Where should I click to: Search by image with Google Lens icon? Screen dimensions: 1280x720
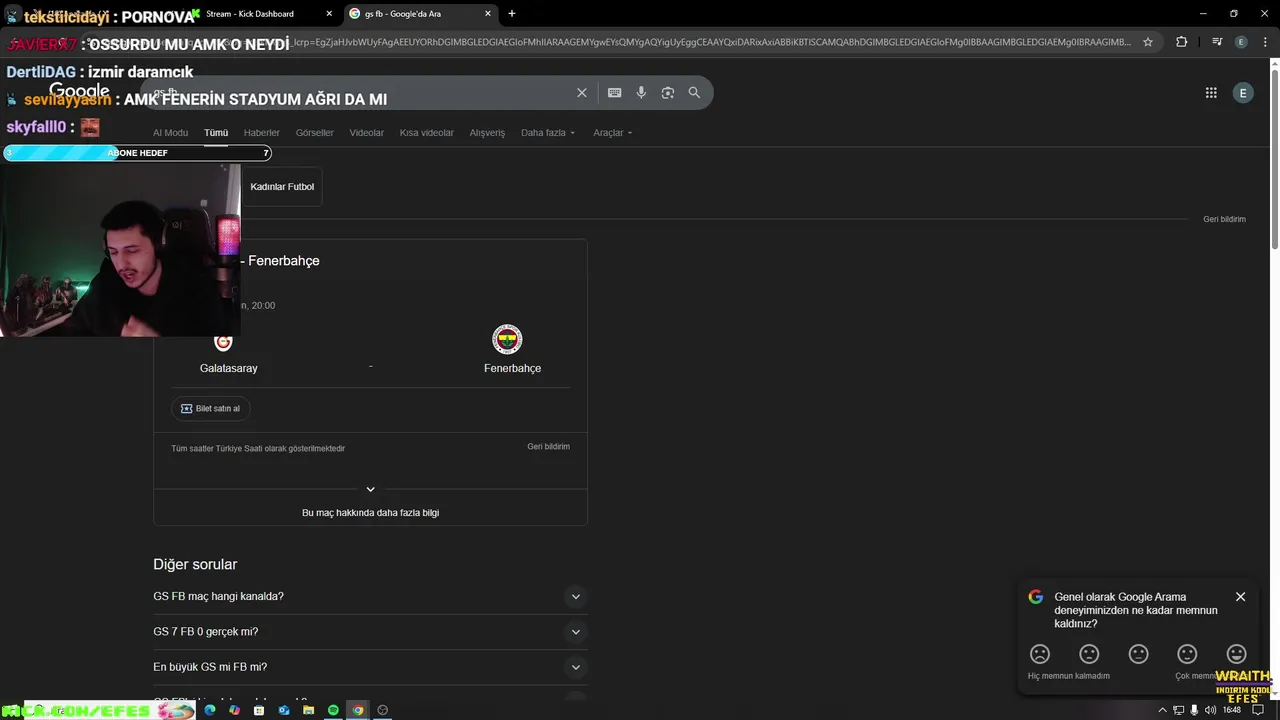pos(668,93)
